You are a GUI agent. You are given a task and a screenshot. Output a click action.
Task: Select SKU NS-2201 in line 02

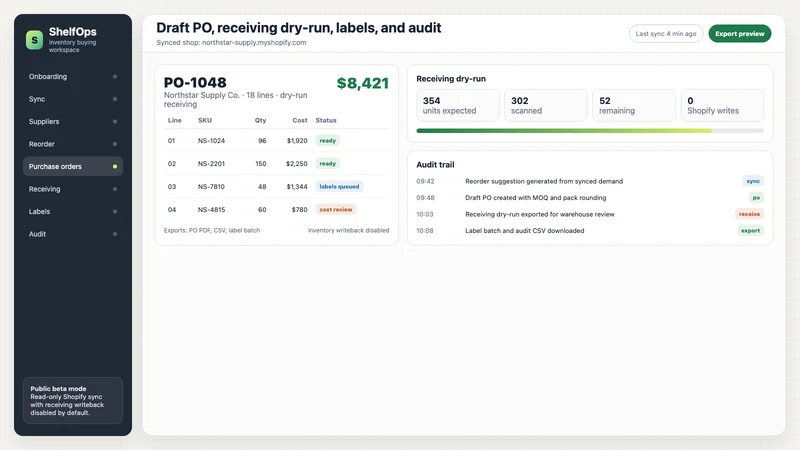[x=211, y=163]
